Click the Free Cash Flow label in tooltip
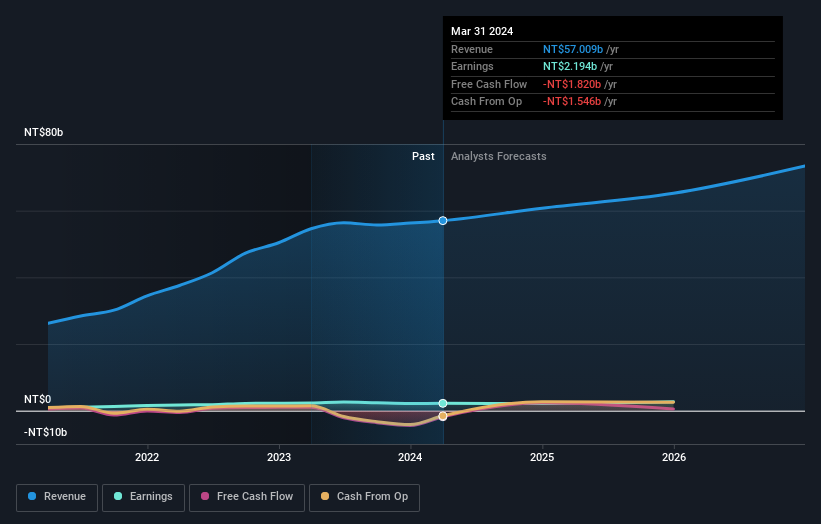The image size is (821, 524). [489, 84]
